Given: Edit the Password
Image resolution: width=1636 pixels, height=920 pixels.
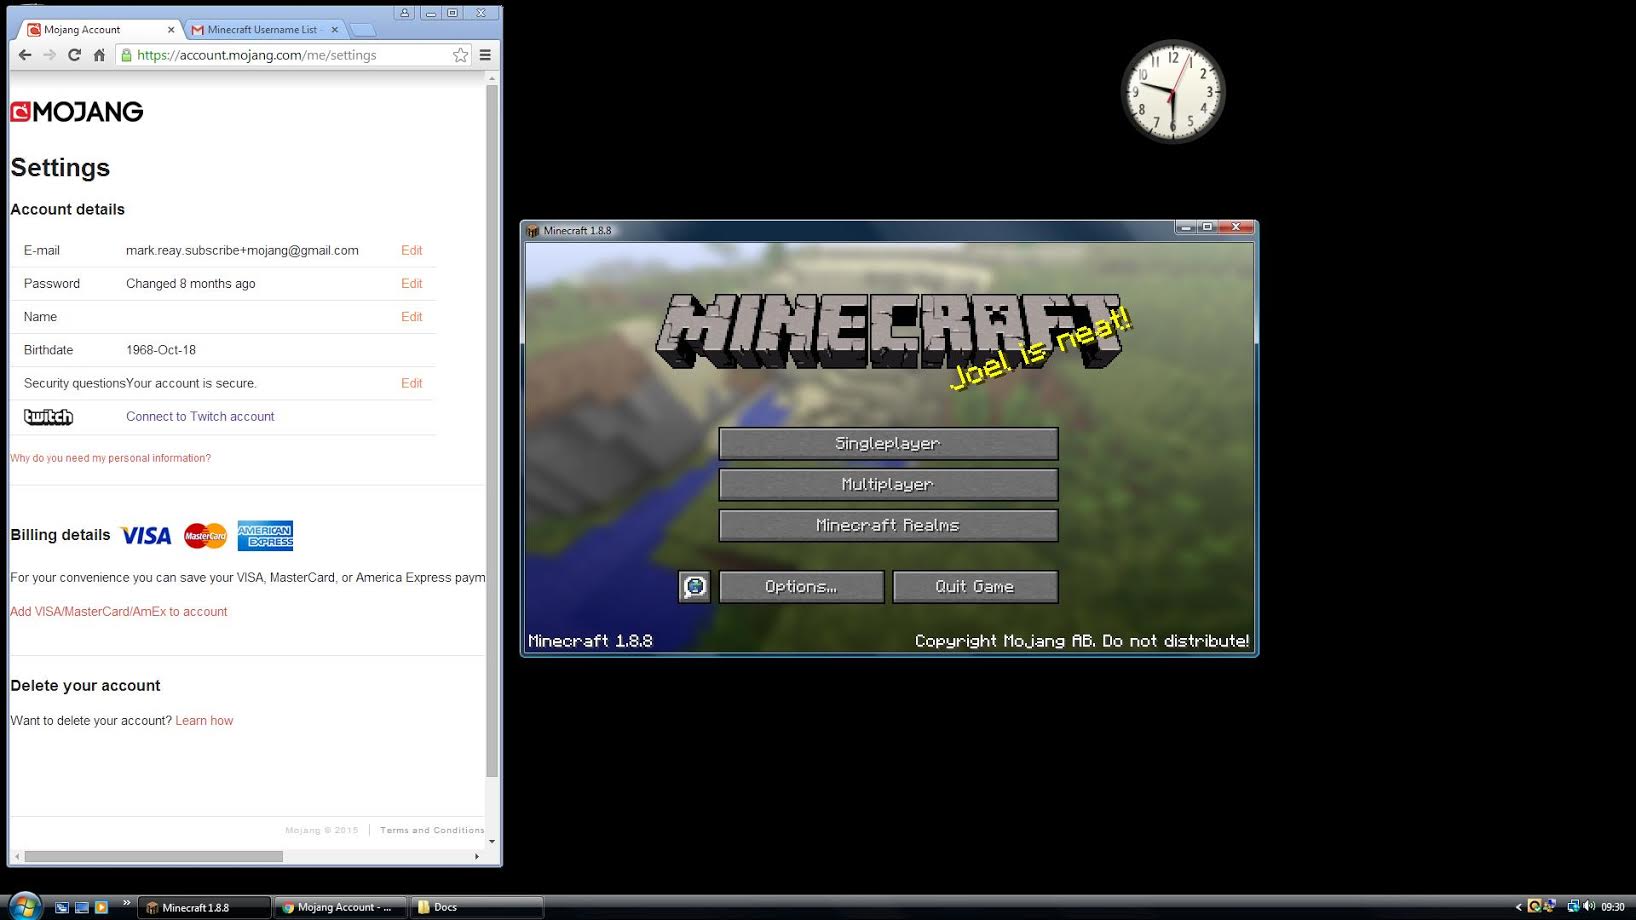Looking at the screenshot, I should point(411,283).
